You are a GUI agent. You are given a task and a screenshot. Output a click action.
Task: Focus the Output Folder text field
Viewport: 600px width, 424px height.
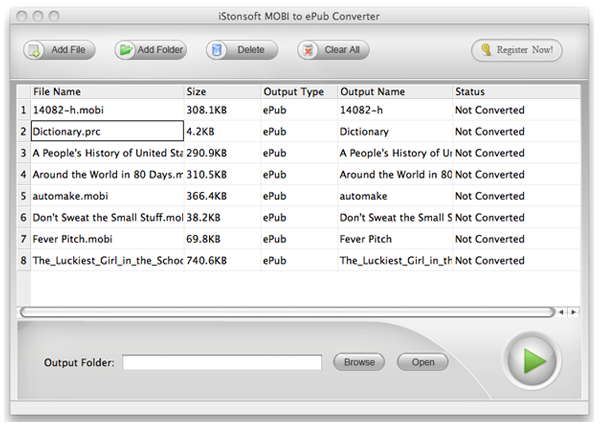222,362
